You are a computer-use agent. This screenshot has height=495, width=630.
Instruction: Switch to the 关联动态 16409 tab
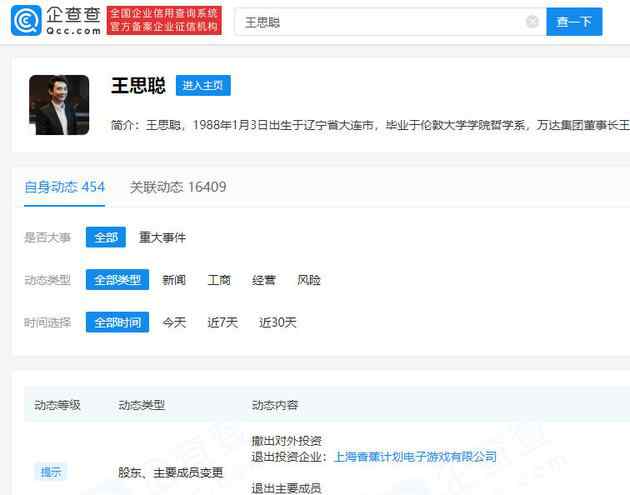click(x=178, y=187)
